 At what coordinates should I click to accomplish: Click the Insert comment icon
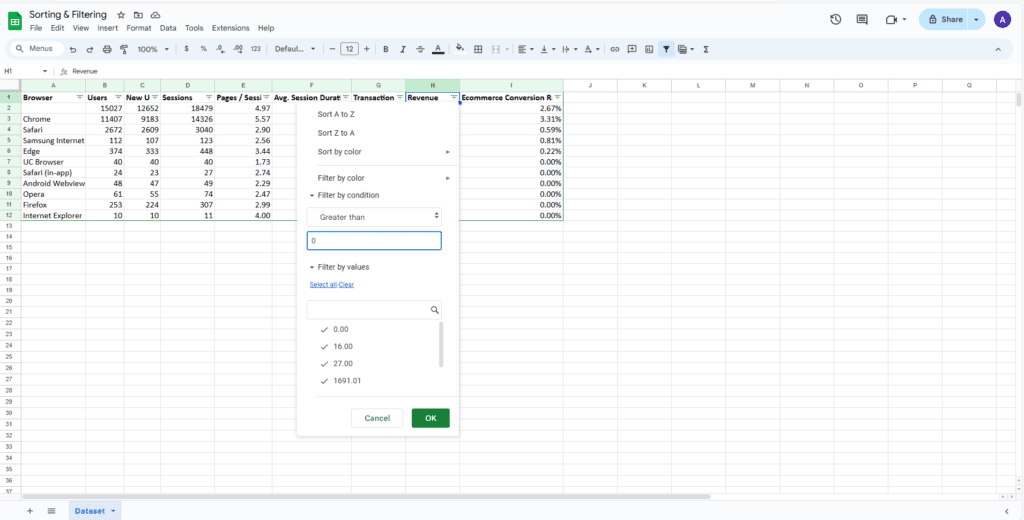(x=632, y=49)
